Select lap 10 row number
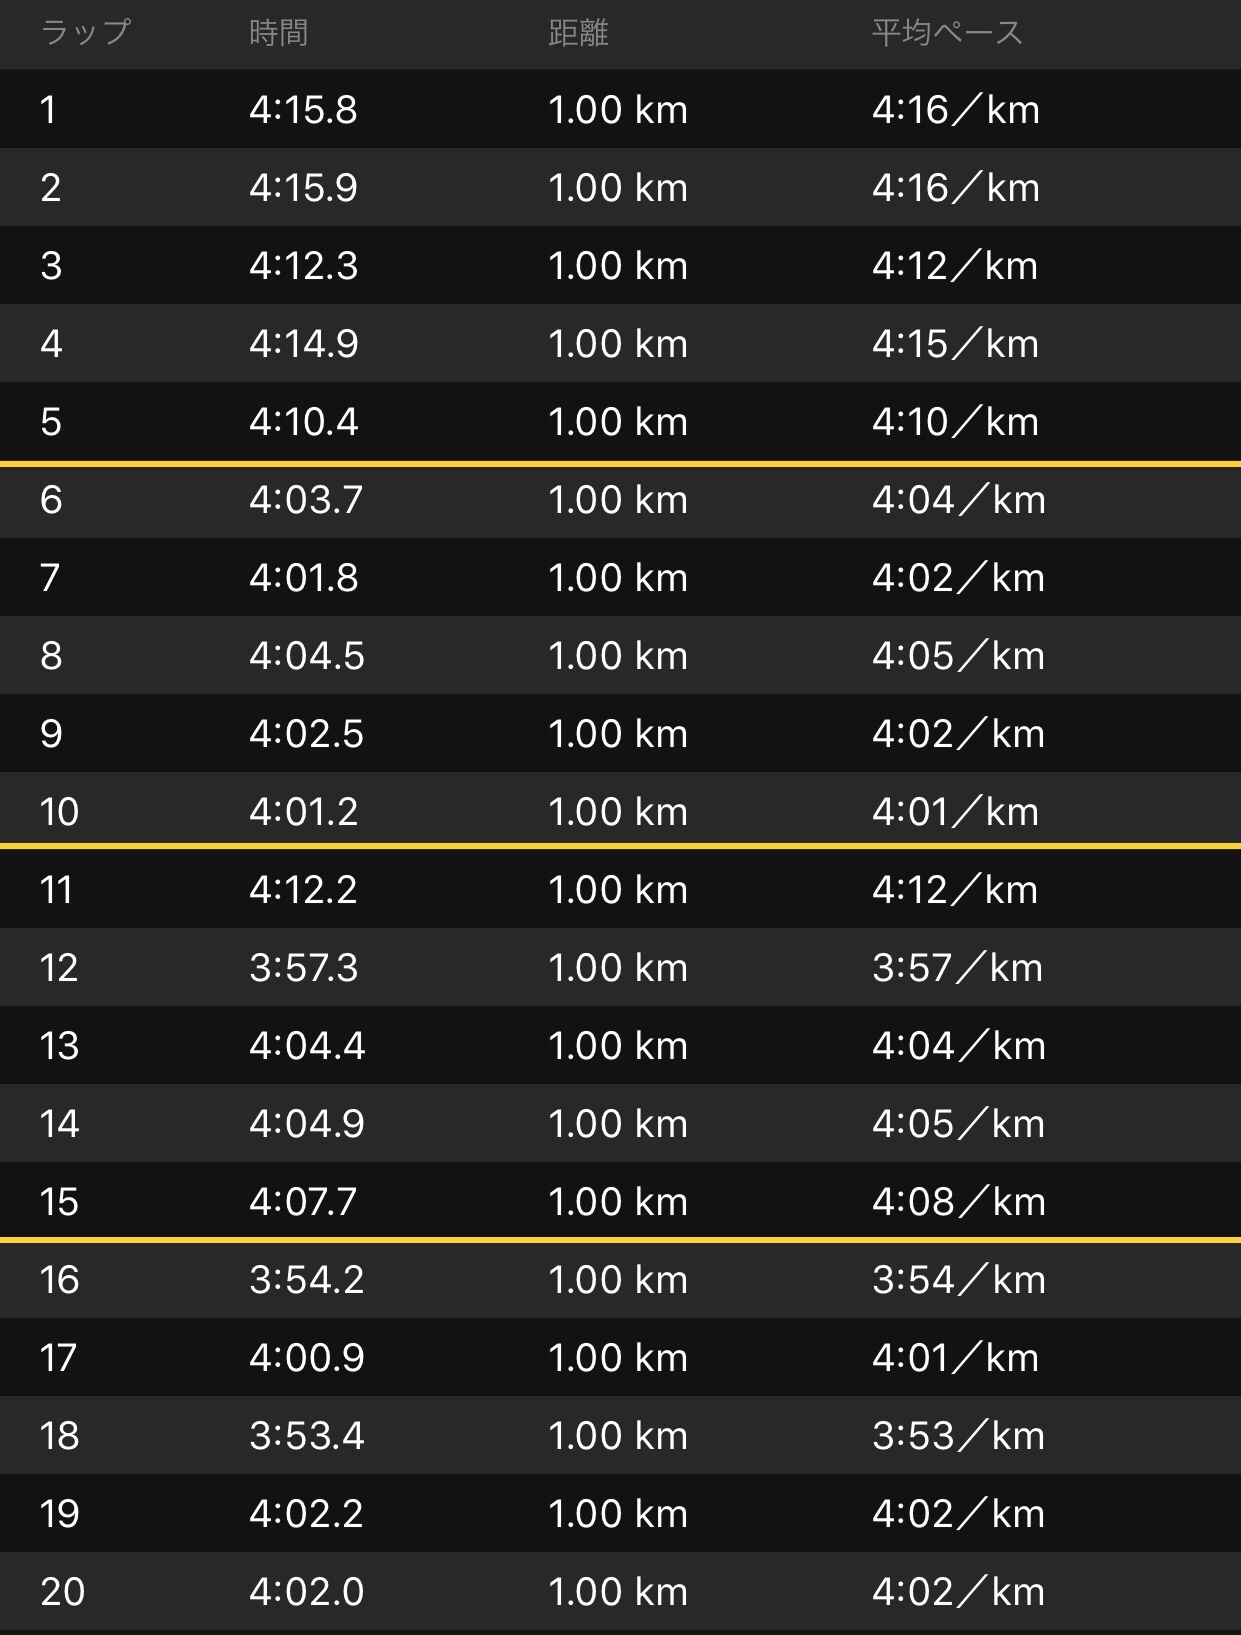Viewport: 1241px width, 1635px height. (x=59, y=812)
